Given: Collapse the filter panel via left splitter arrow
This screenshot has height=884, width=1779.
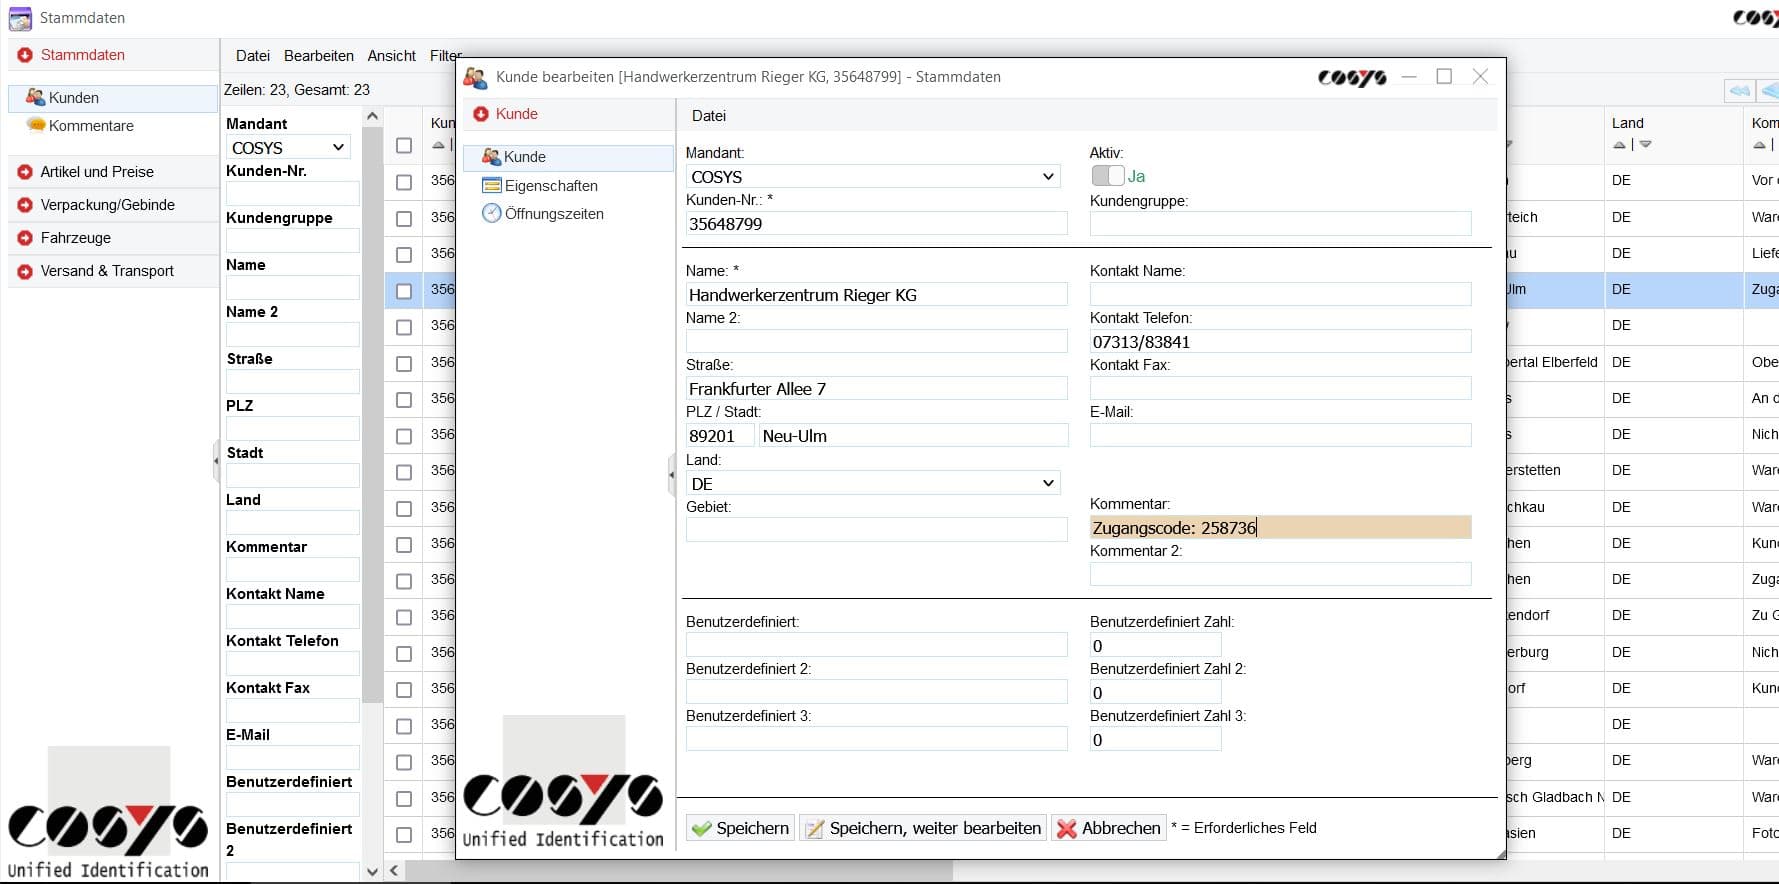Looking at the screenshot, I should 216,461.
